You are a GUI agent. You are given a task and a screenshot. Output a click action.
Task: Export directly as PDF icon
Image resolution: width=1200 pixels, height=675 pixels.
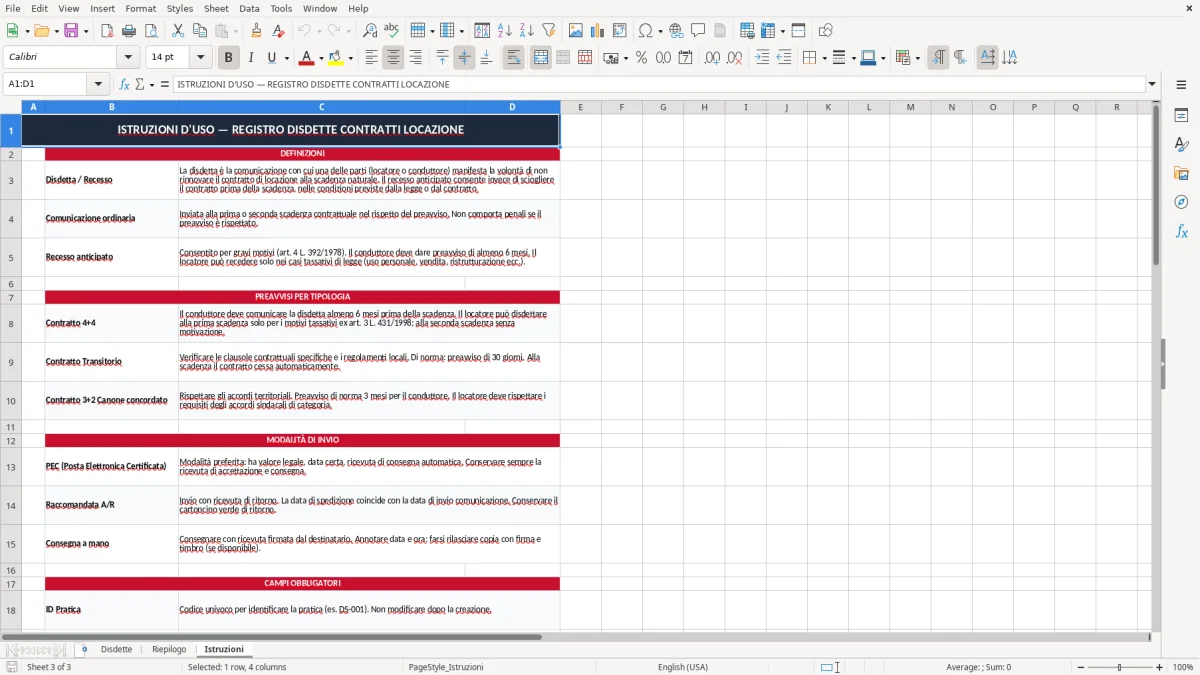[x=107, y=31]
